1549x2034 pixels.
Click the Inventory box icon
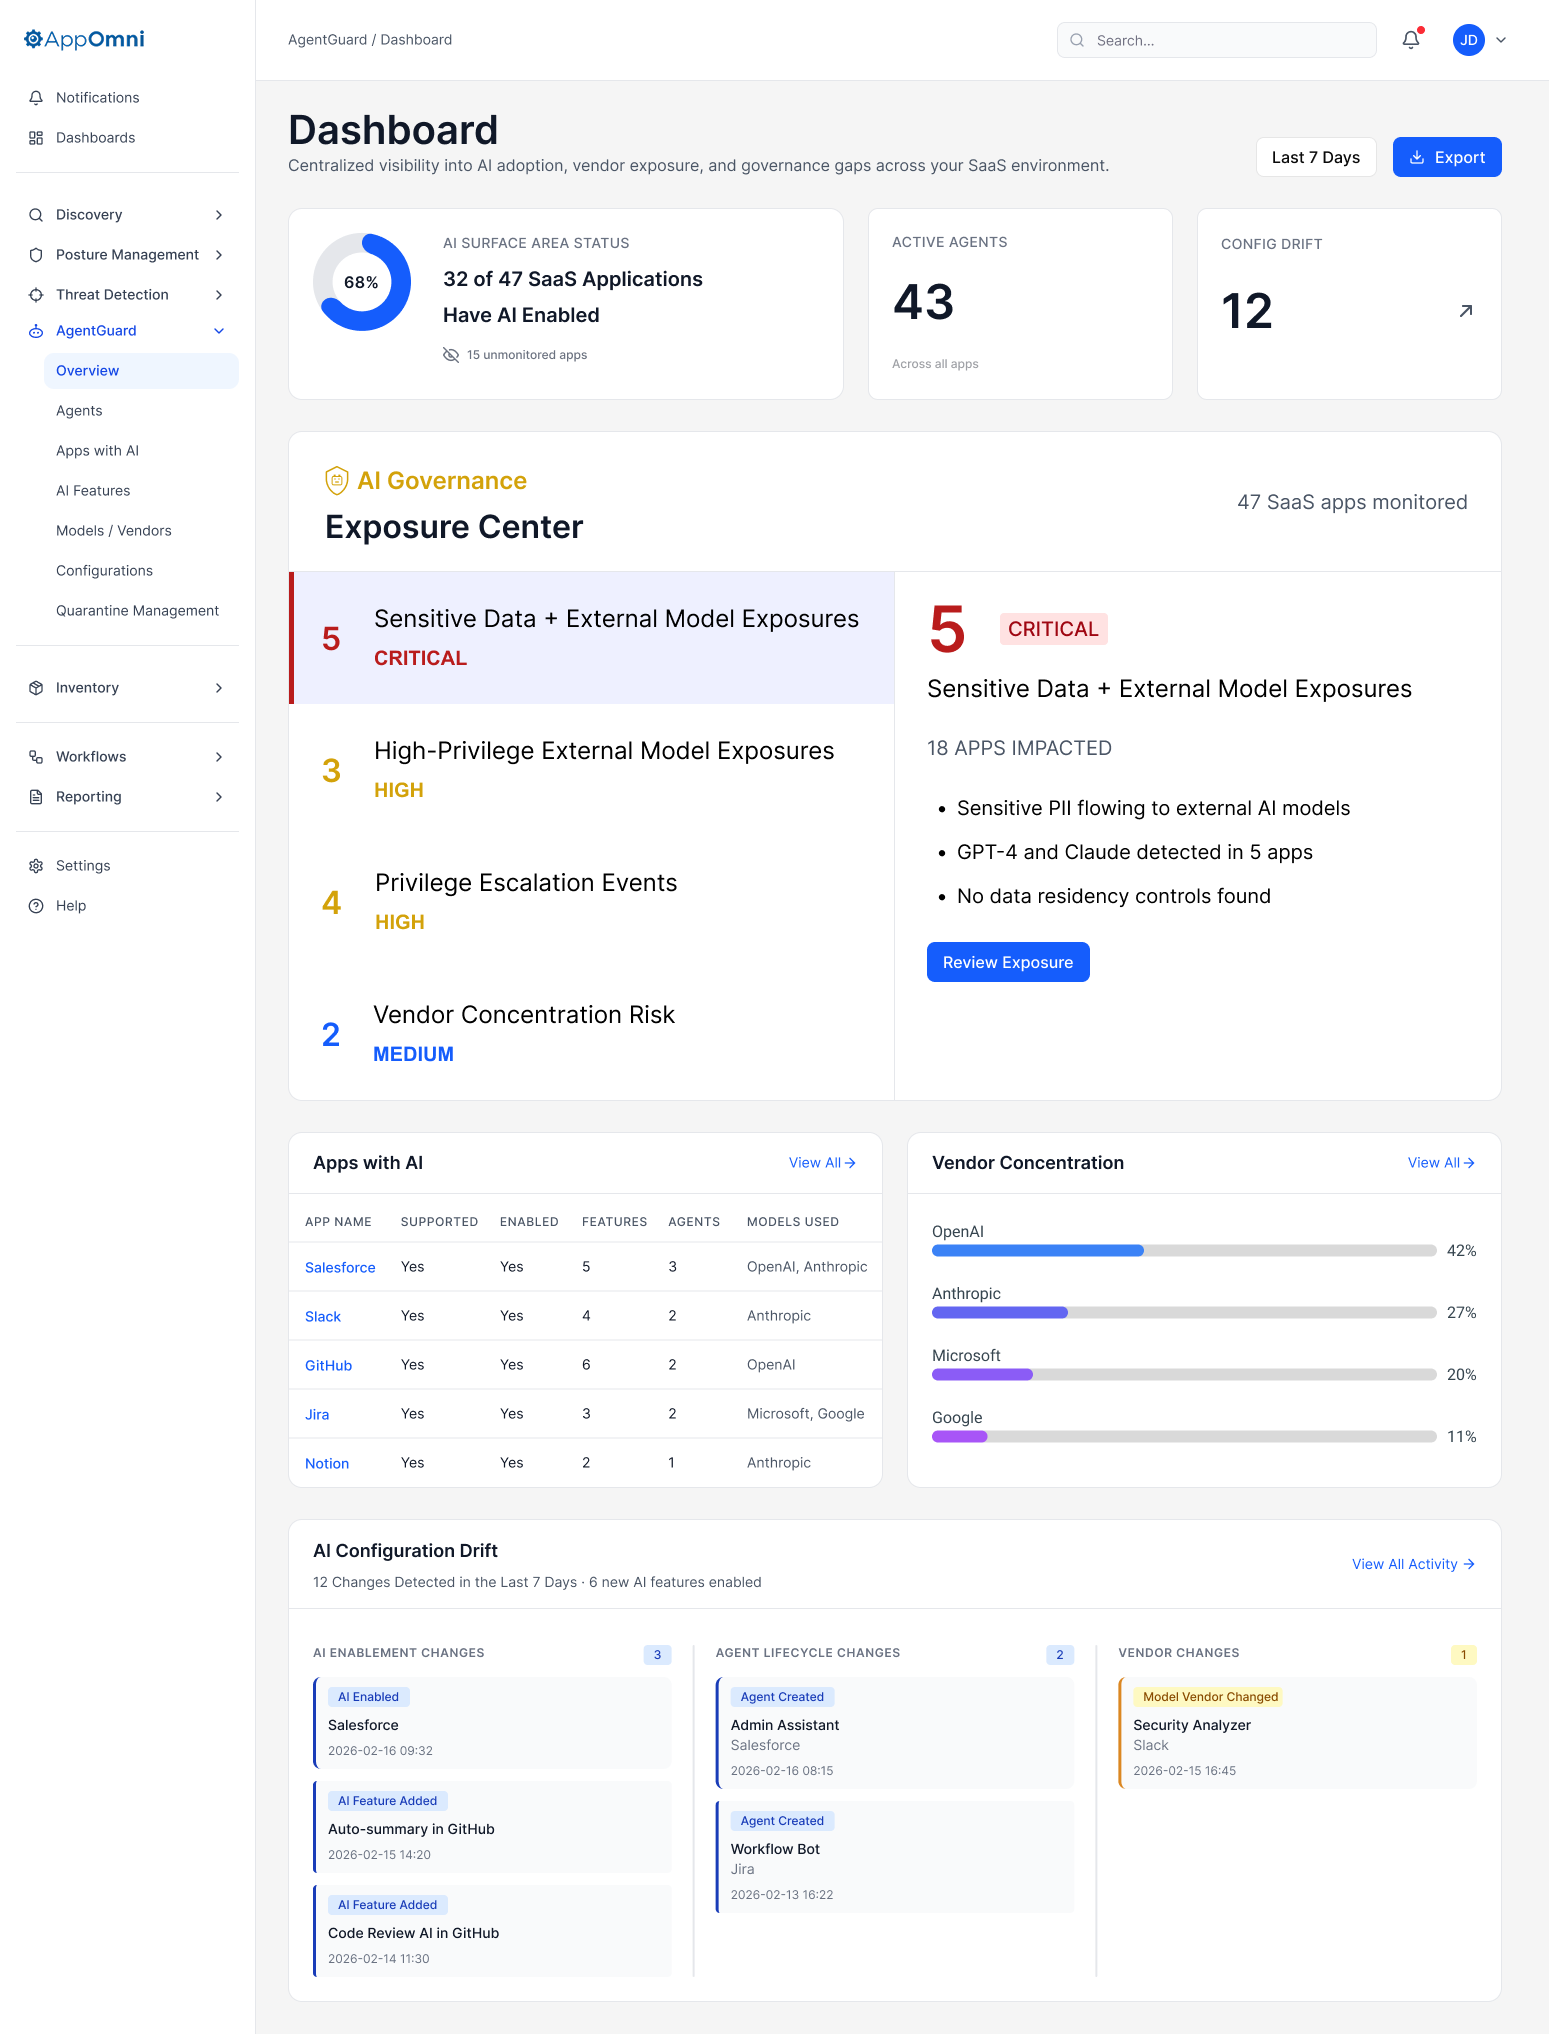[36, 688]
